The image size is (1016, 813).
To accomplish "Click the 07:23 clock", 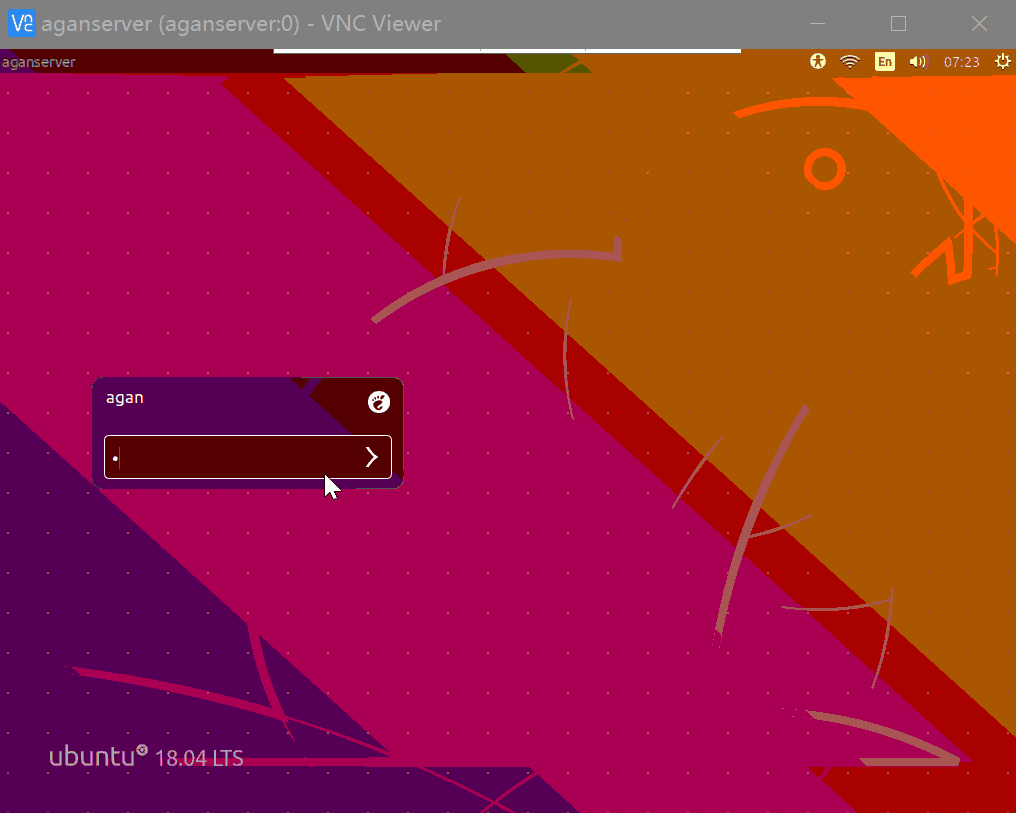I will click(x=962, y=62).
